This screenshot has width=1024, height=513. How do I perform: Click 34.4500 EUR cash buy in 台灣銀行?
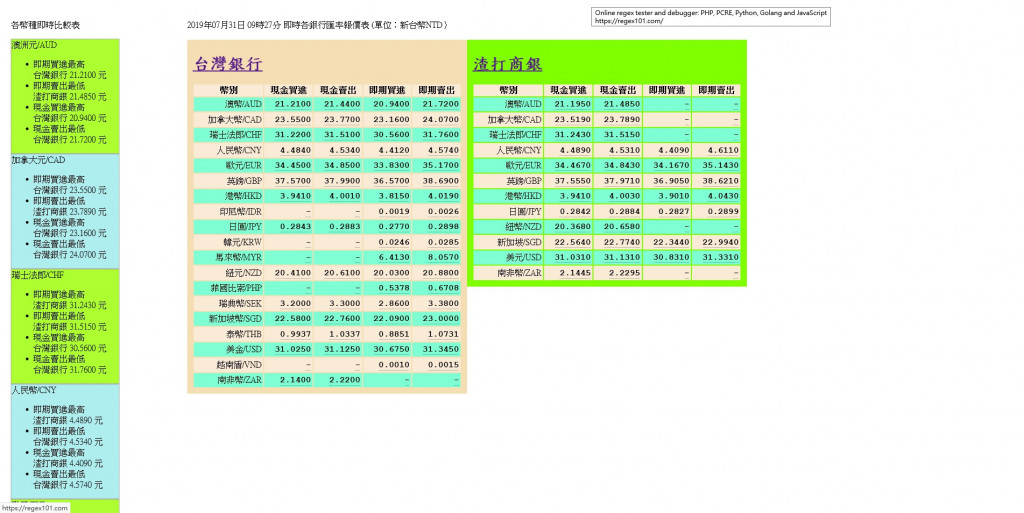[293, 166]
